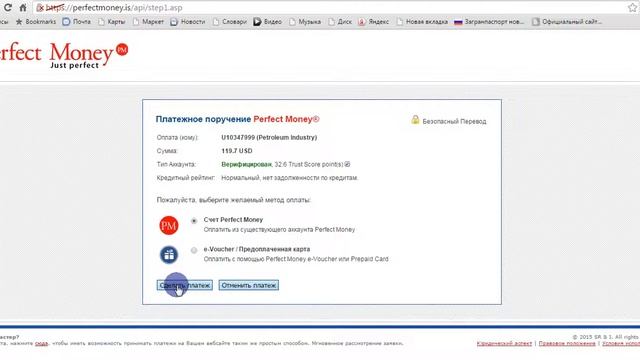
Task: Open the Словари bookmark
Action: (x=229, y=22)
